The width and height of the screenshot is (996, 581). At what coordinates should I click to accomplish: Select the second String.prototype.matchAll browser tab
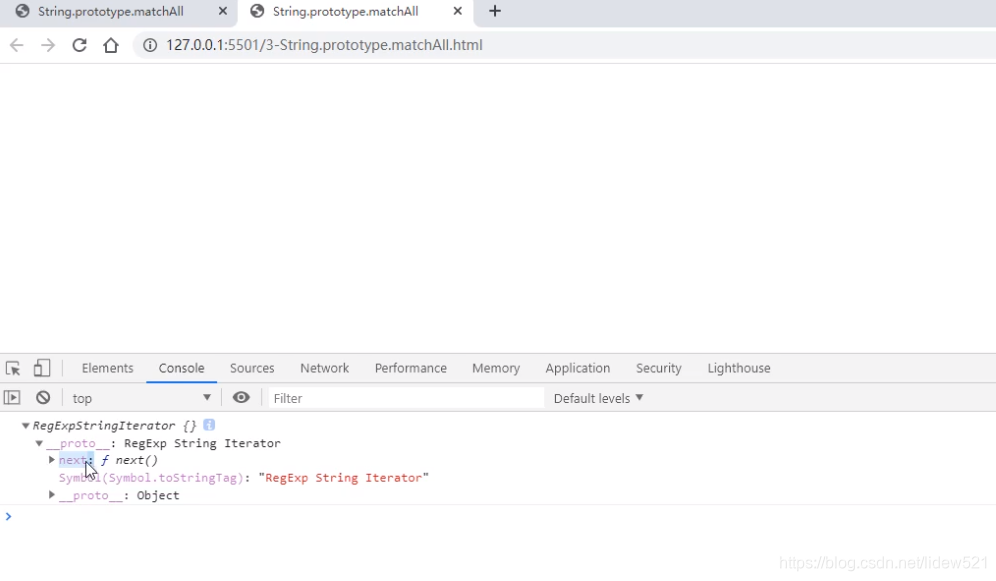coord(356,11)
